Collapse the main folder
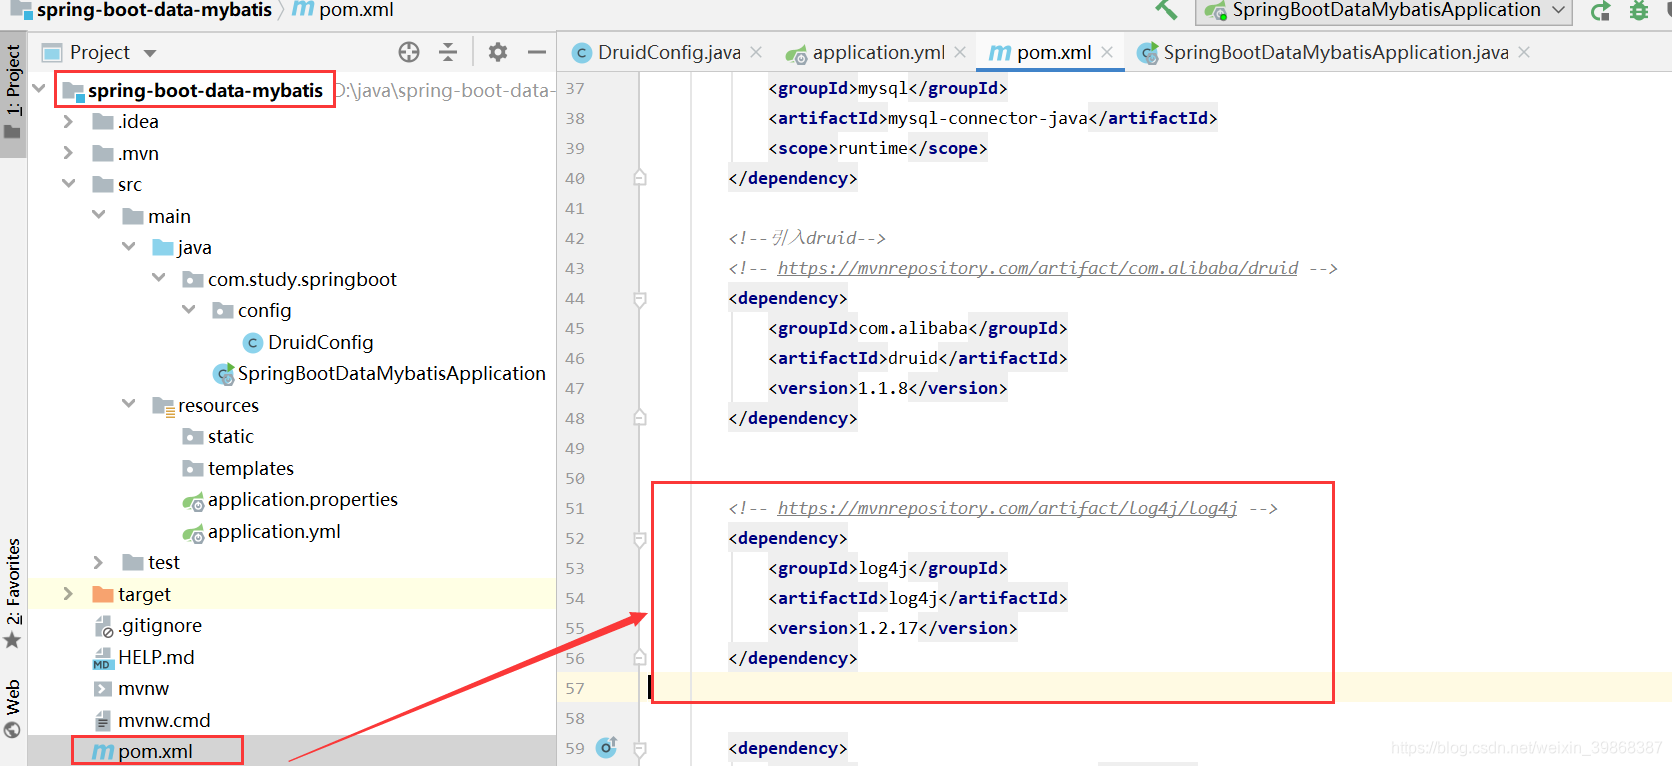This screenshot has width=1672, height=766. pyautogui.click(x=98, y=215)
